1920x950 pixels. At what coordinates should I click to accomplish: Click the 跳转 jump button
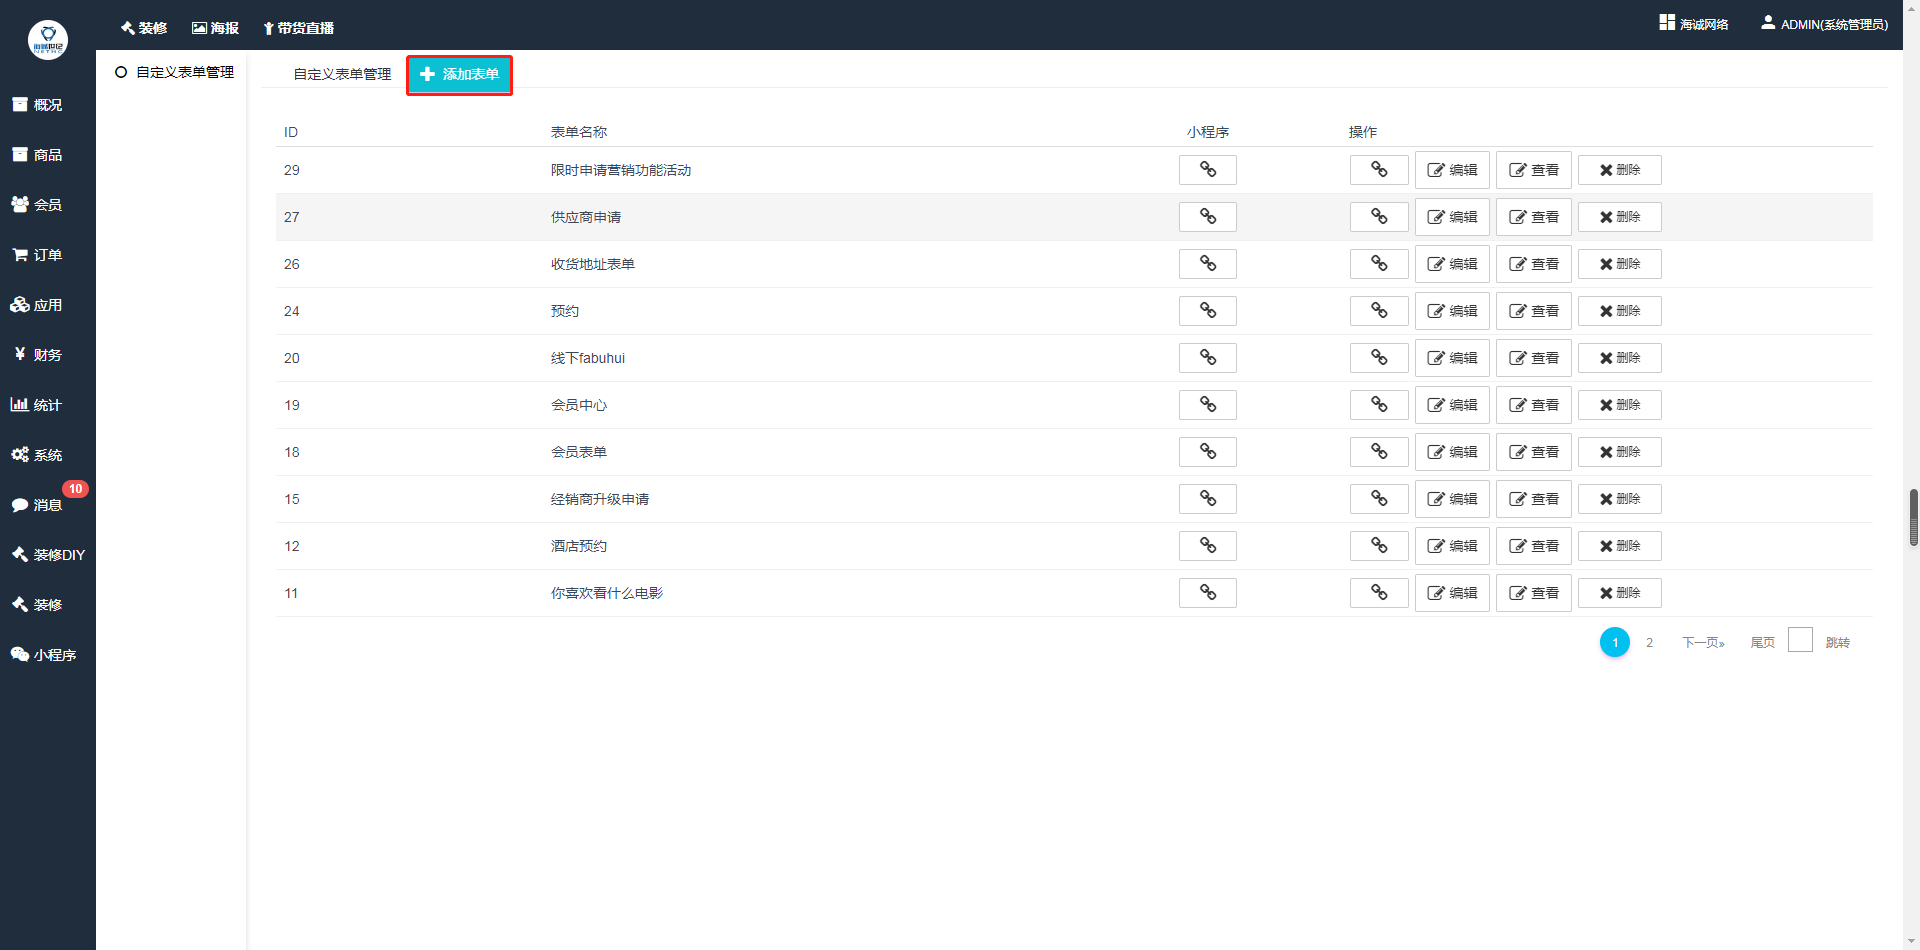tap(1837, 643)
